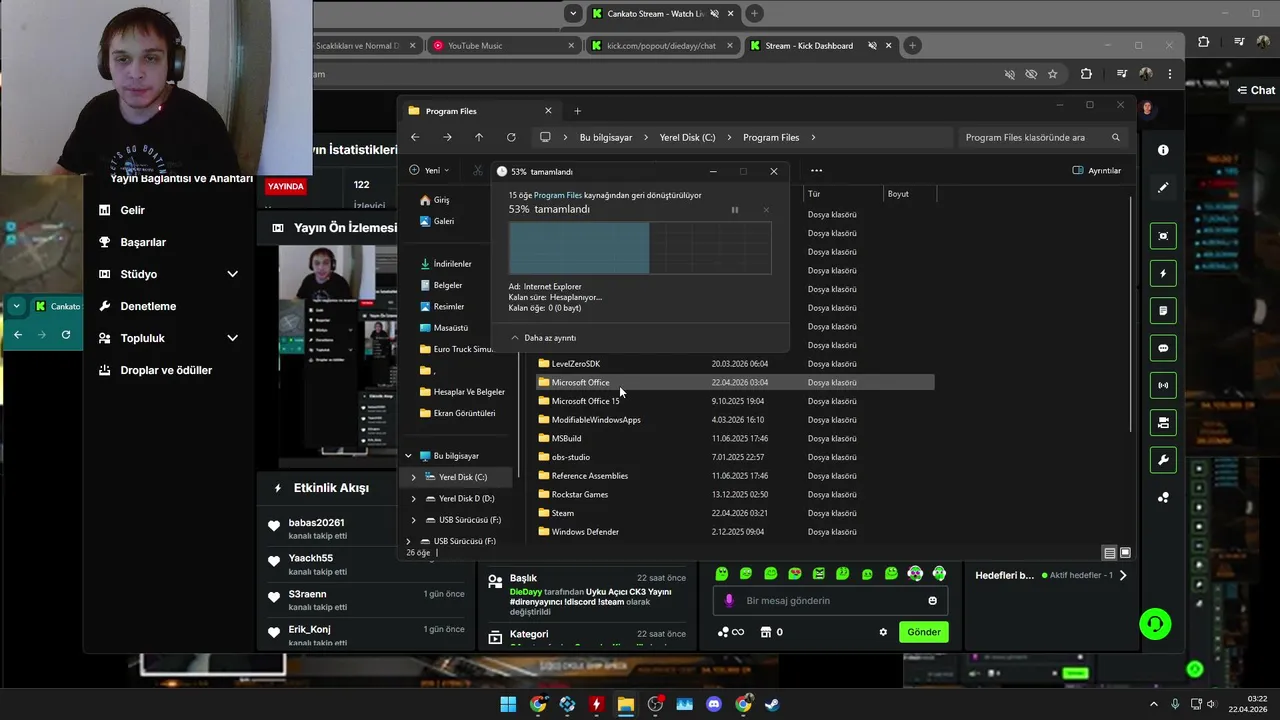The image size is (1280, 720).
Task: Click 'Program Files' link in progress dialog
Action: click(558, 195)
